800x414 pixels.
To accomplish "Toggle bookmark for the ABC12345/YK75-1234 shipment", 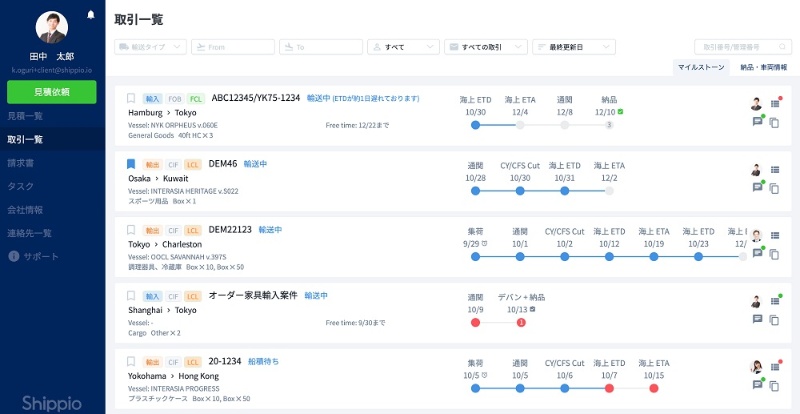I will pyautogui.click(x=131, y=98).
